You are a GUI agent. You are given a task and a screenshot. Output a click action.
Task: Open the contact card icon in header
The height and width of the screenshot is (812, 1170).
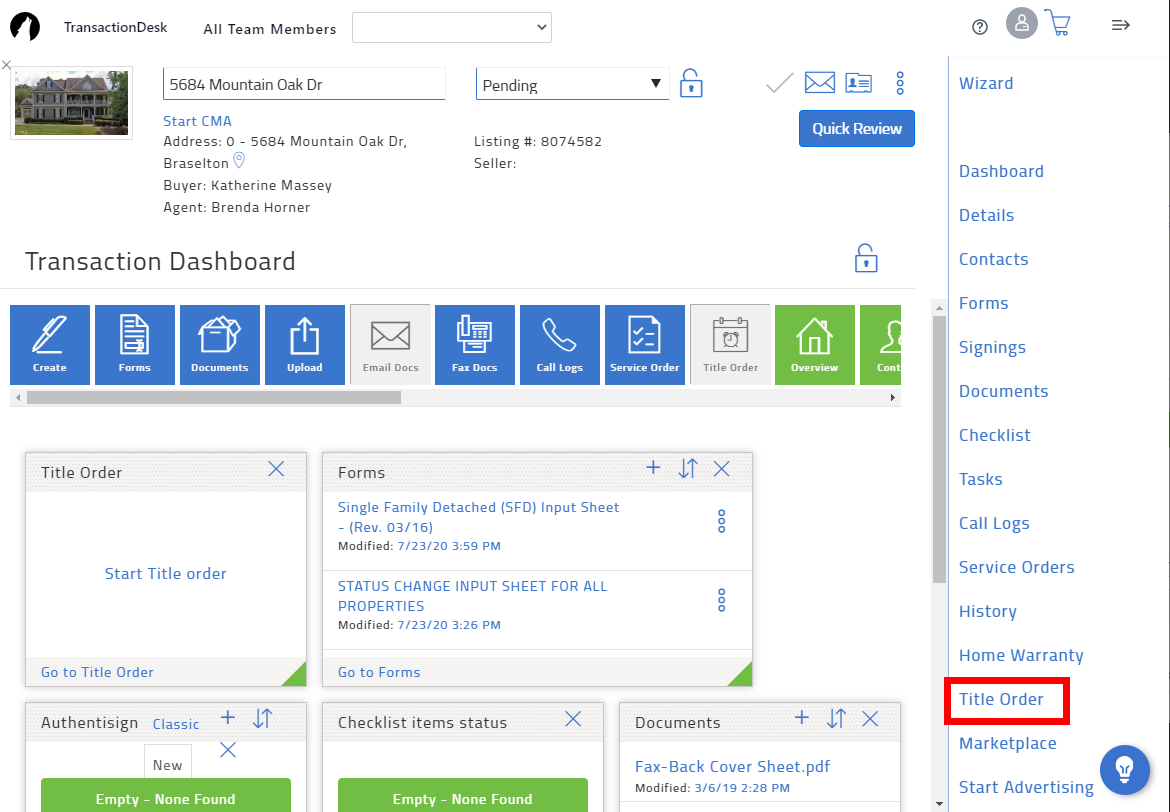pyautogui.click(x=858, y=82)
